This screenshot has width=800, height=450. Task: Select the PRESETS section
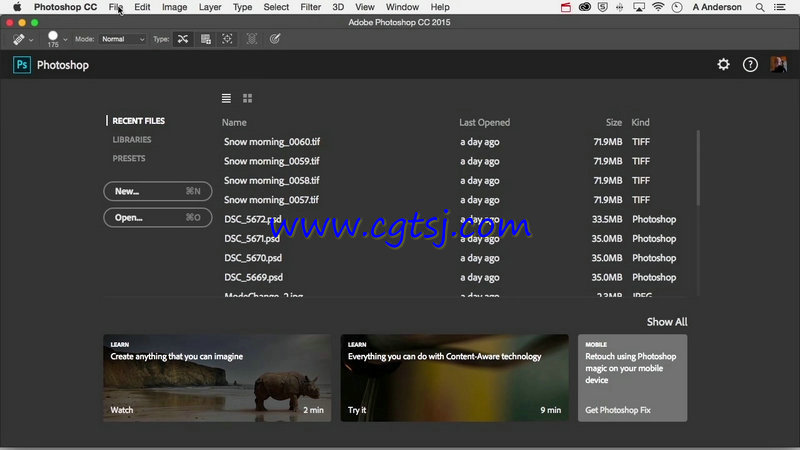coord(129,159)
